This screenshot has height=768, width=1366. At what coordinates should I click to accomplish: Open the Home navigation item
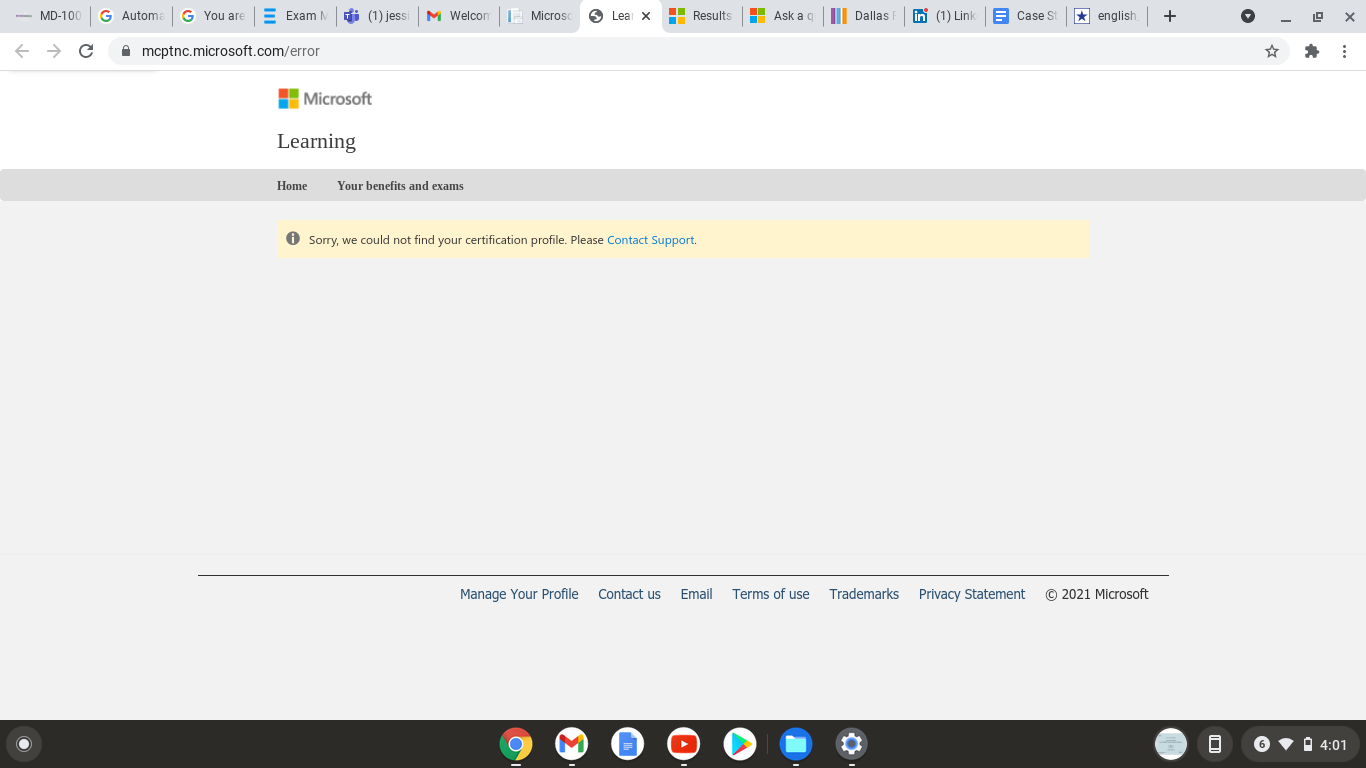(292, 186)
